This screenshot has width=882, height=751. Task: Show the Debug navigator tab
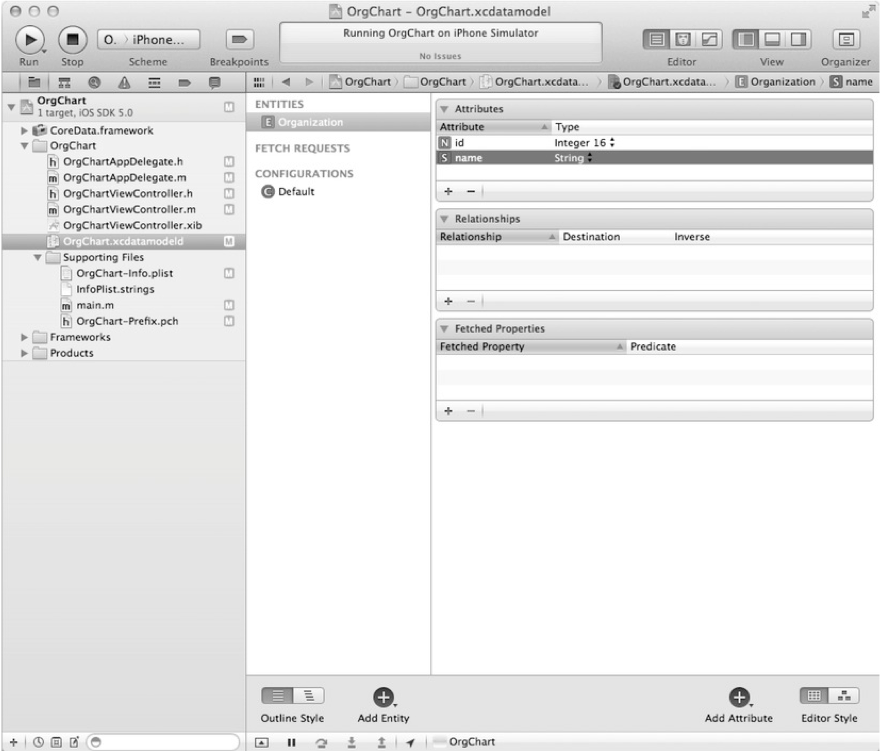[x=154, y=83]
